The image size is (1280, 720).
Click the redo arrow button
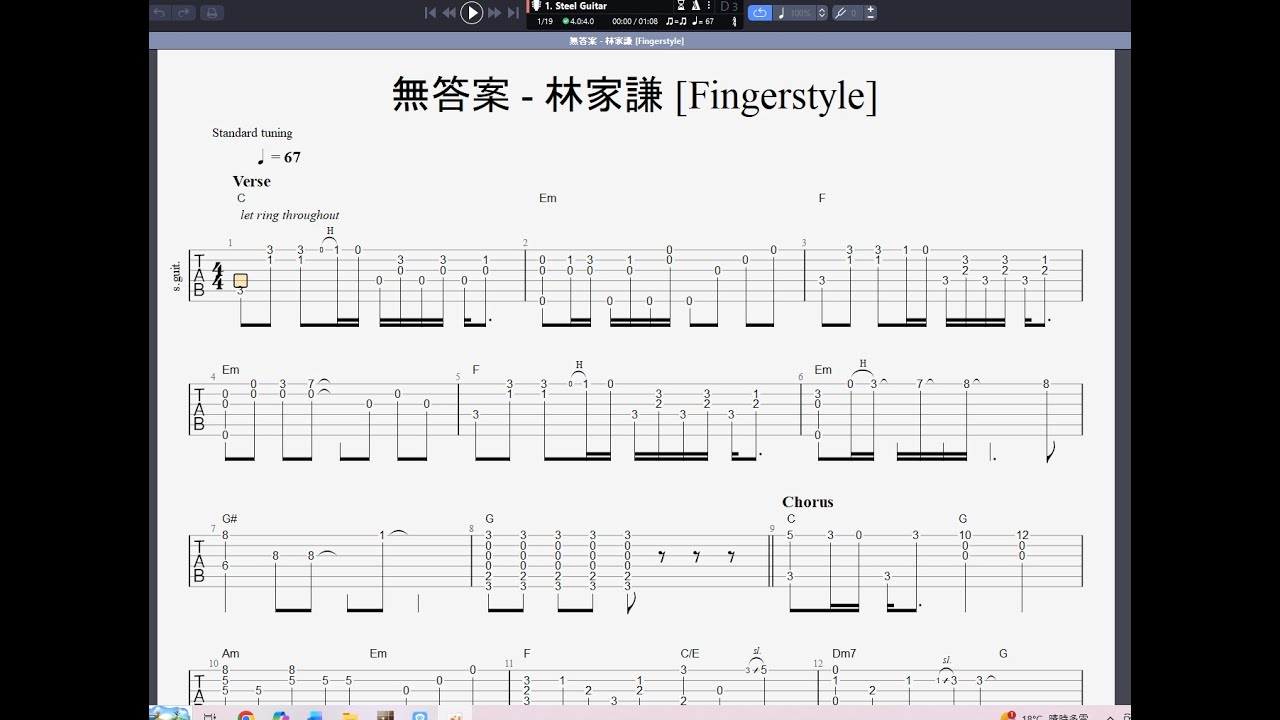(185, 13)
